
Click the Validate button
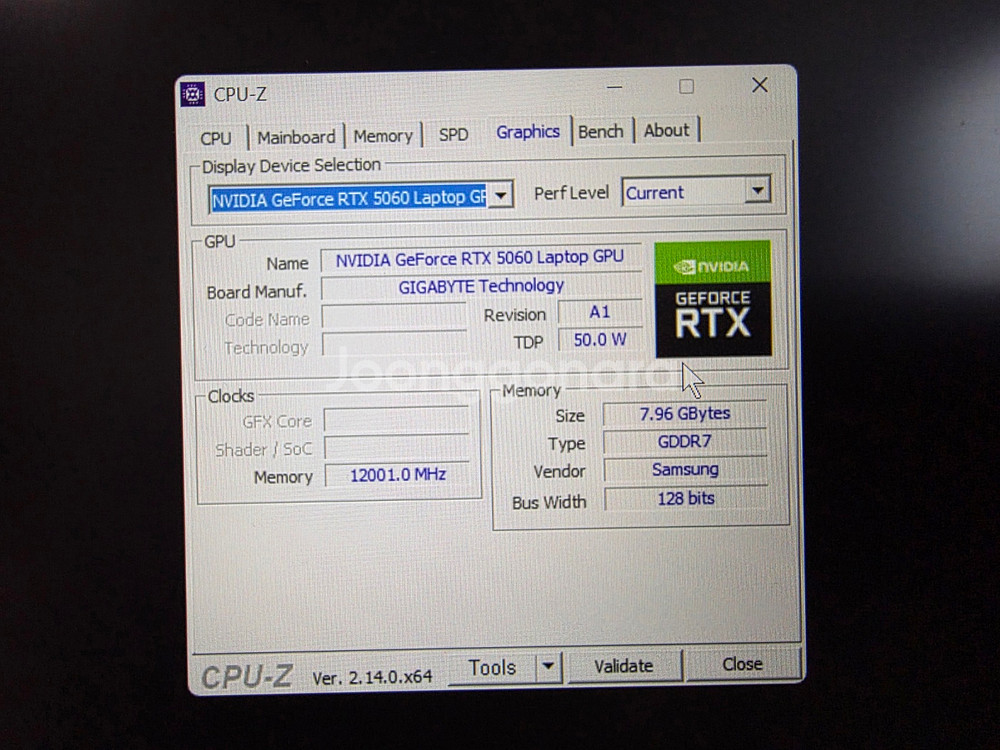[624, 666]
